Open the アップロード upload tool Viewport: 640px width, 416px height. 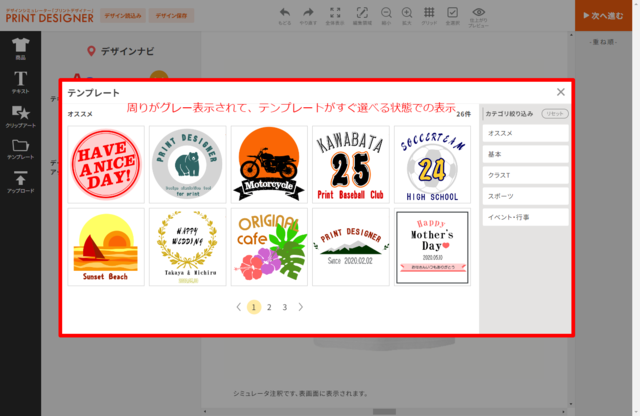(x=20, y=182)
